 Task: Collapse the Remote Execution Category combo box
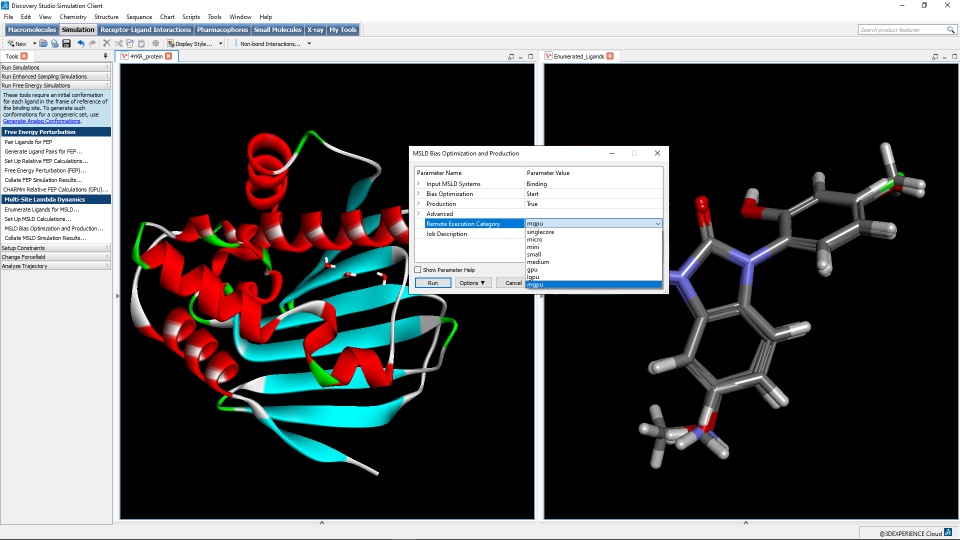[658, 223]
